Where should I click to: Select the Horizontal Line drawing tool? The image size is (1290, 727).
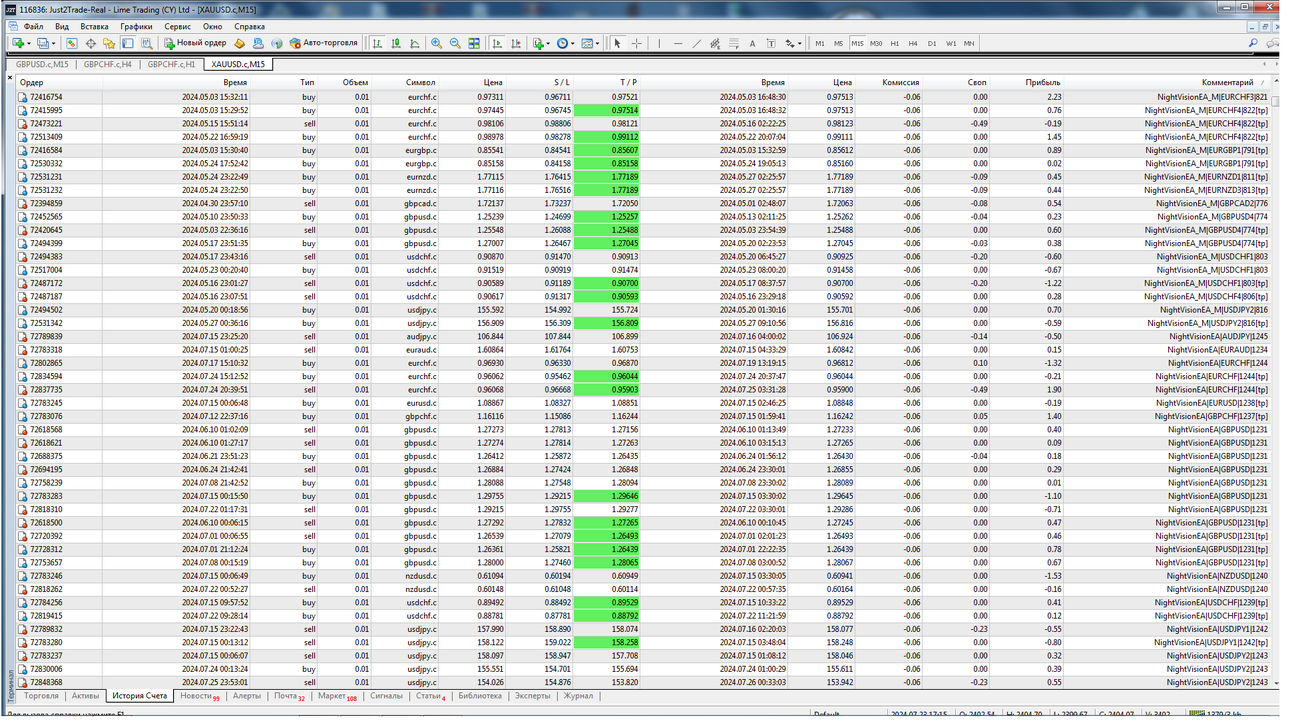point(678,43)
